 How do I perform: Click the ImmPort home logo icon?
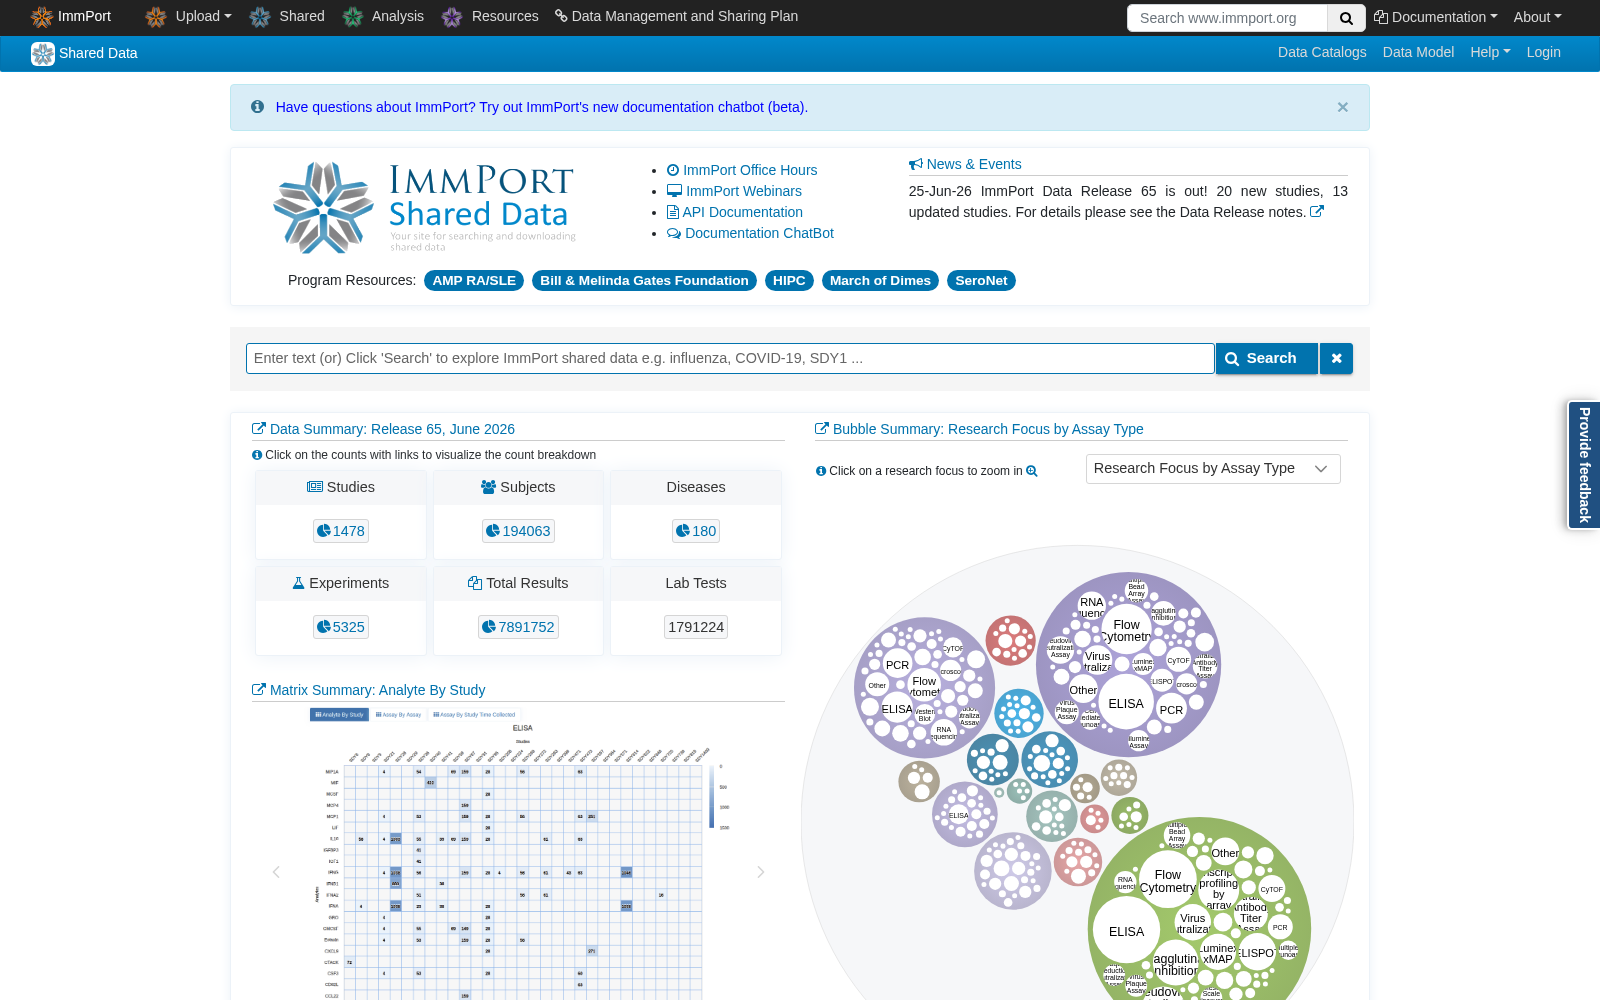[x=41, y=17]
